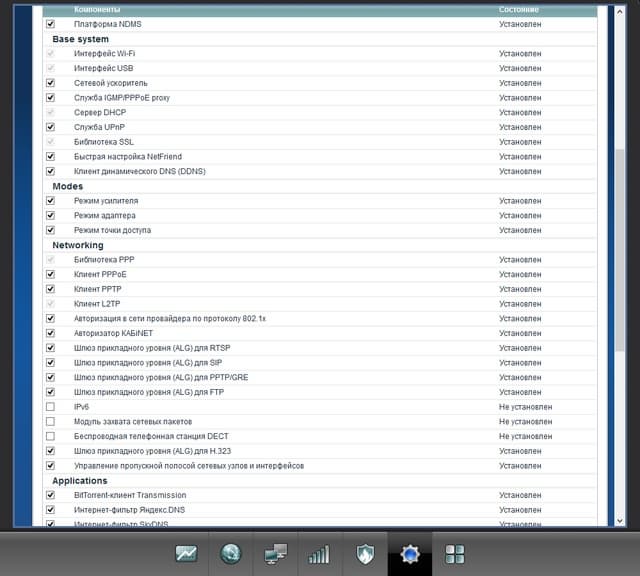Open the Internet globe icon
The width and height of the screenshot is (640, 576).
231,554
